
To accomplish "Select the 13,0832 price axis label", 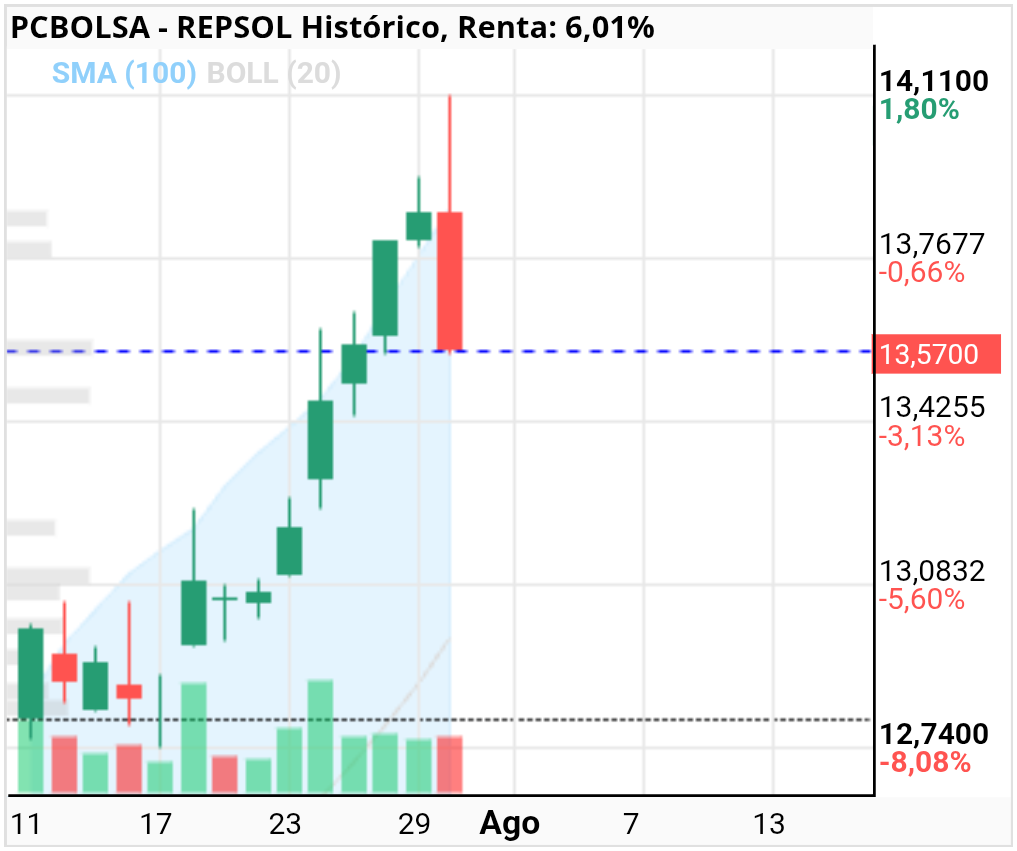I will click(x=932, y=571).
